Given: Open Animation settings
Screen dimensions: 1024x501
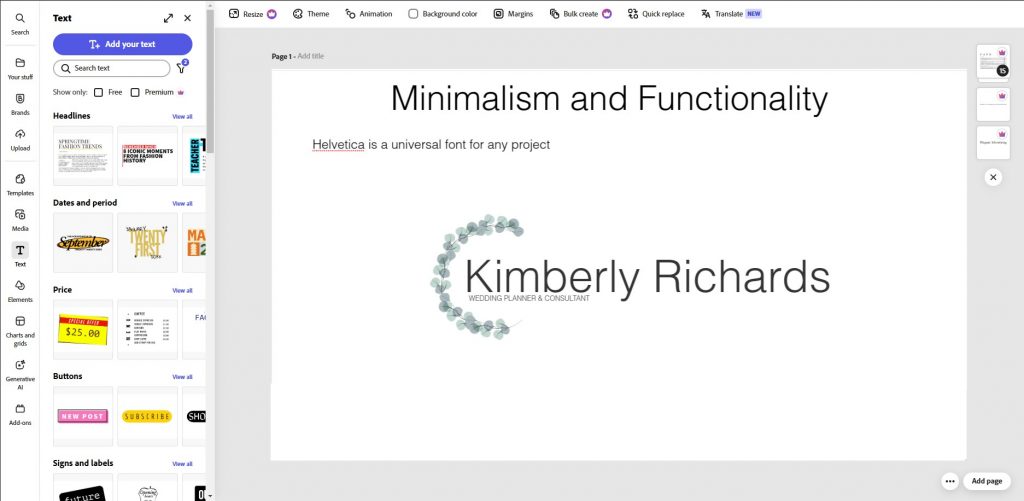Looking at the screenshot, I should point(369,14).
